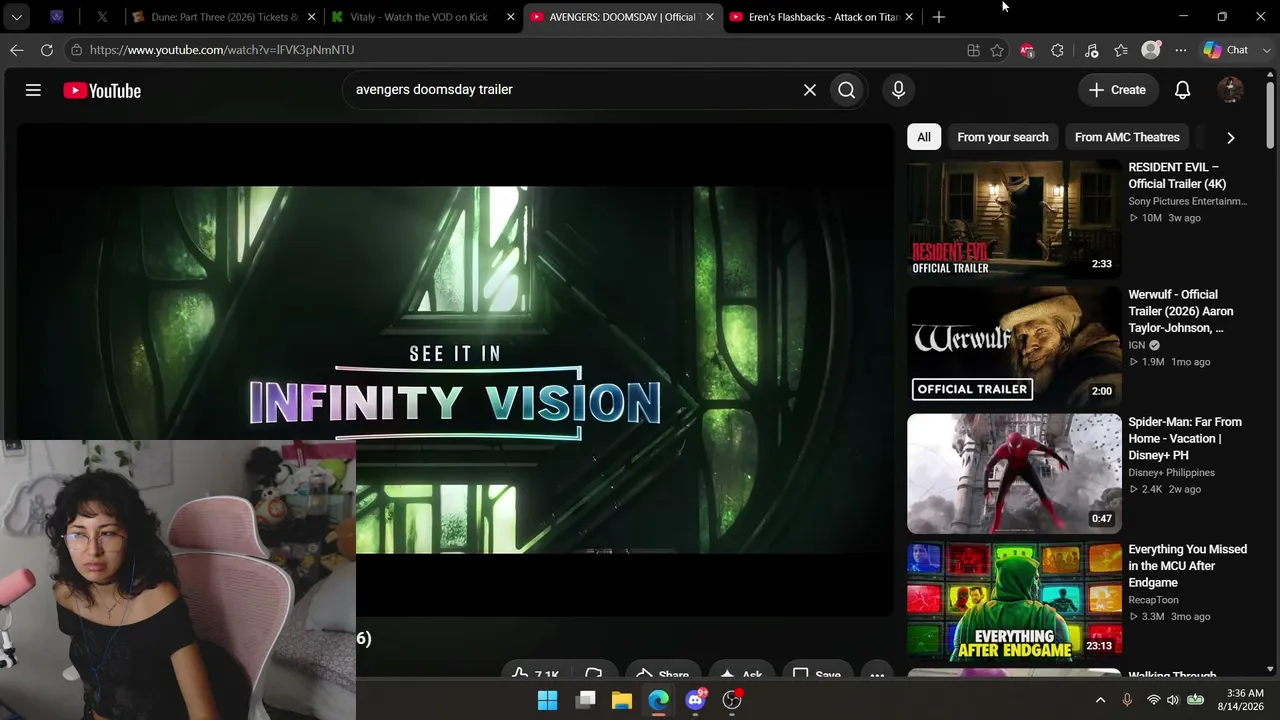Close the Vitaly Kick tab
This screenshot has height=720, width=1280.
(511, 17)
